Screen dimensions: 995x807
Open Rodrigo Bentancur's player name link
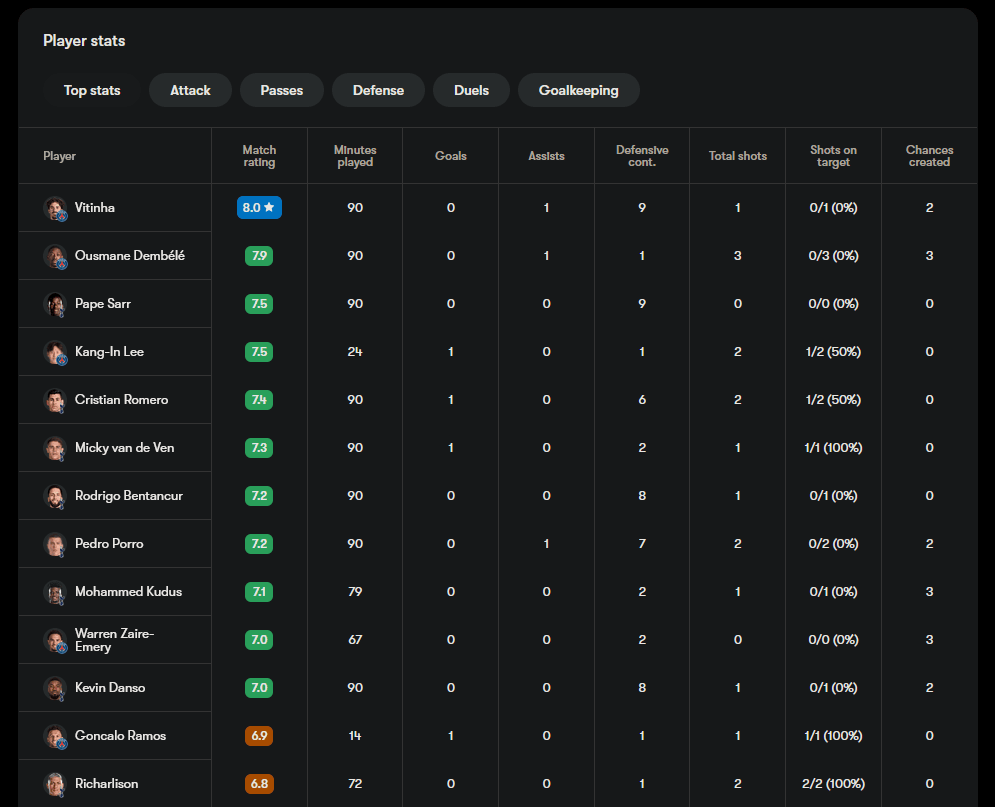tap(129, 496)
